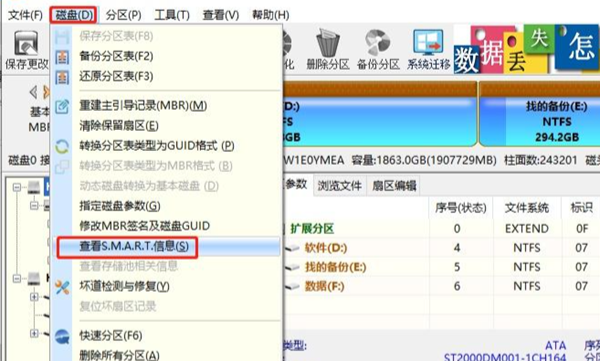The height and width of the screenshot is (361, 600).
Task: Click the 文件系统 column header
Action: (x=527, y=208)
